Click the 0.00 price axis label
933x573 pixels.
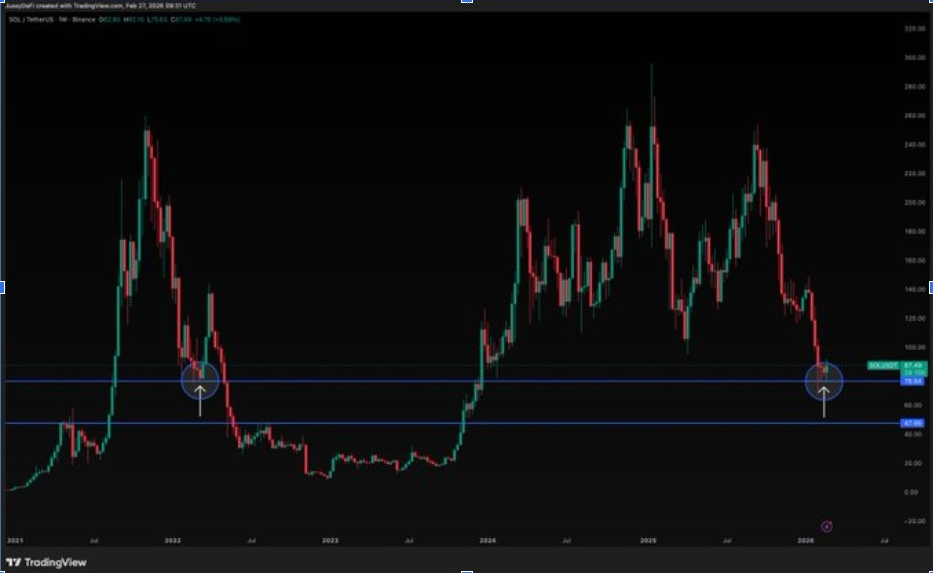[x=911, y=492]
